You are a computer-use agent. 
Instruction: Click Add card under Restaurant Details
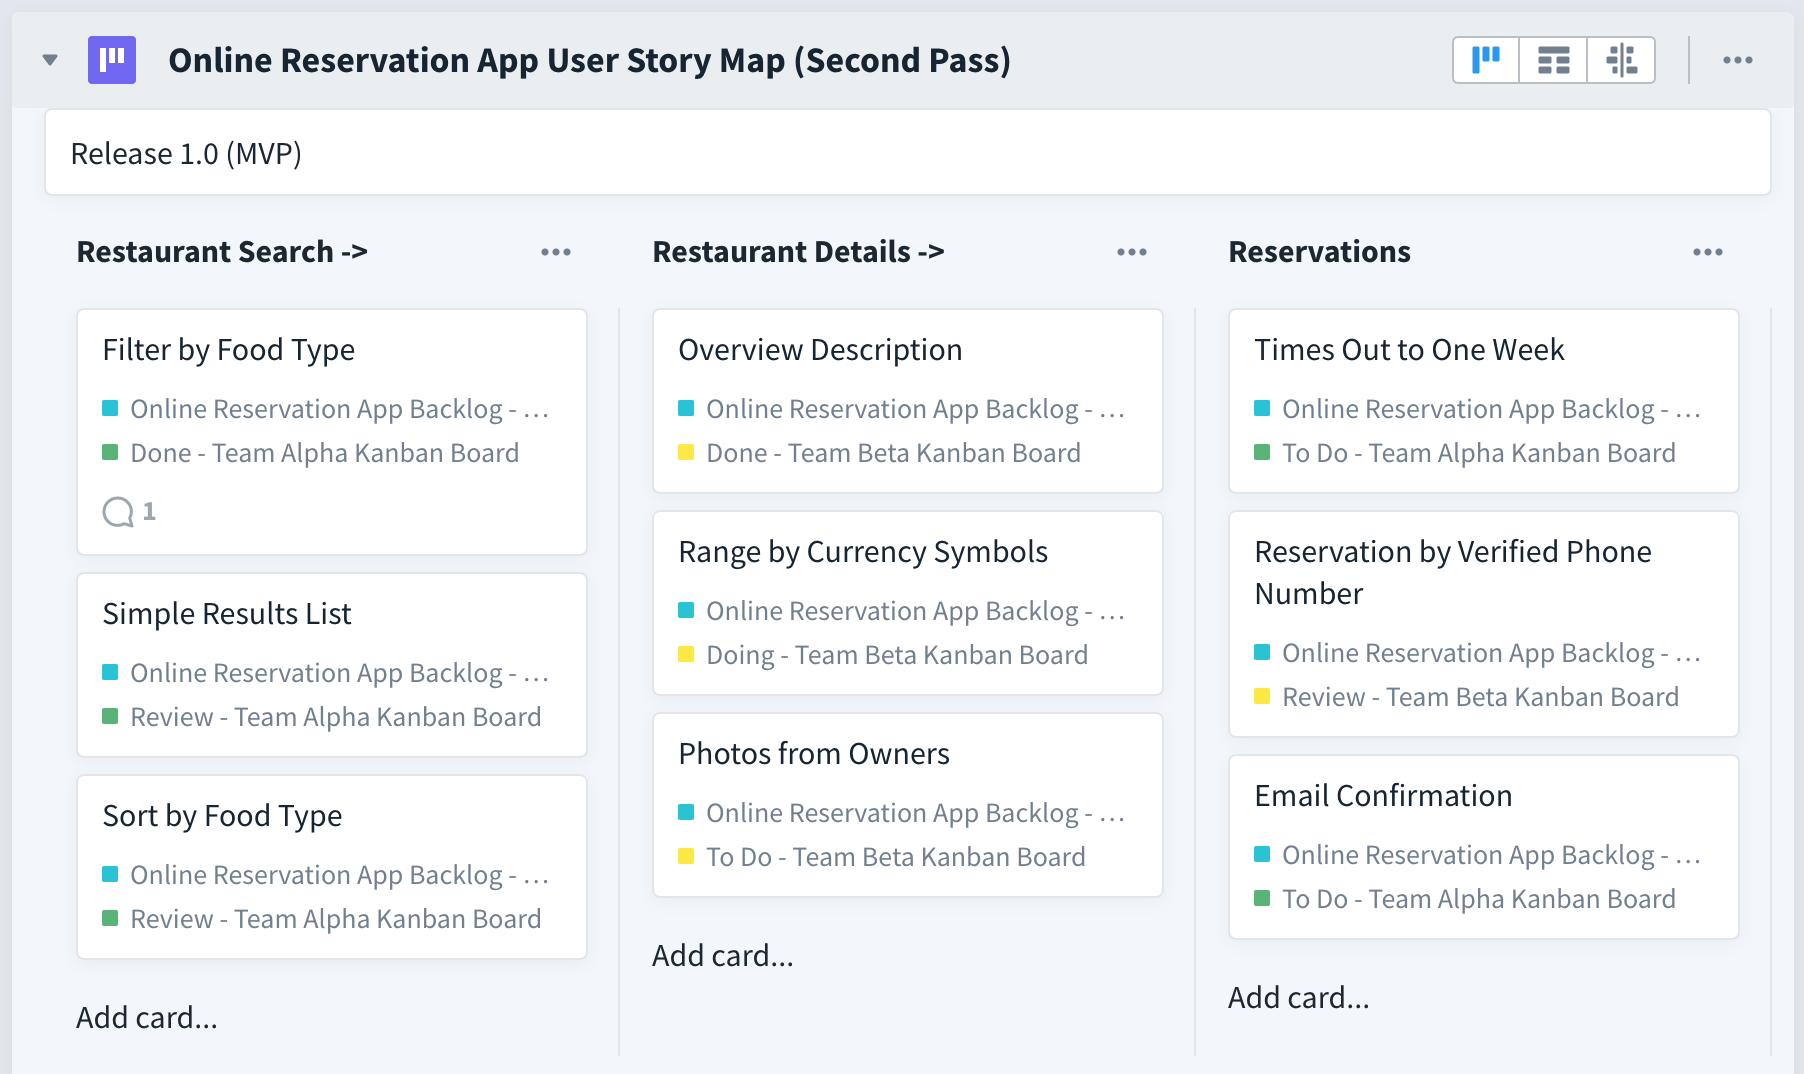[x=722, y=955]
